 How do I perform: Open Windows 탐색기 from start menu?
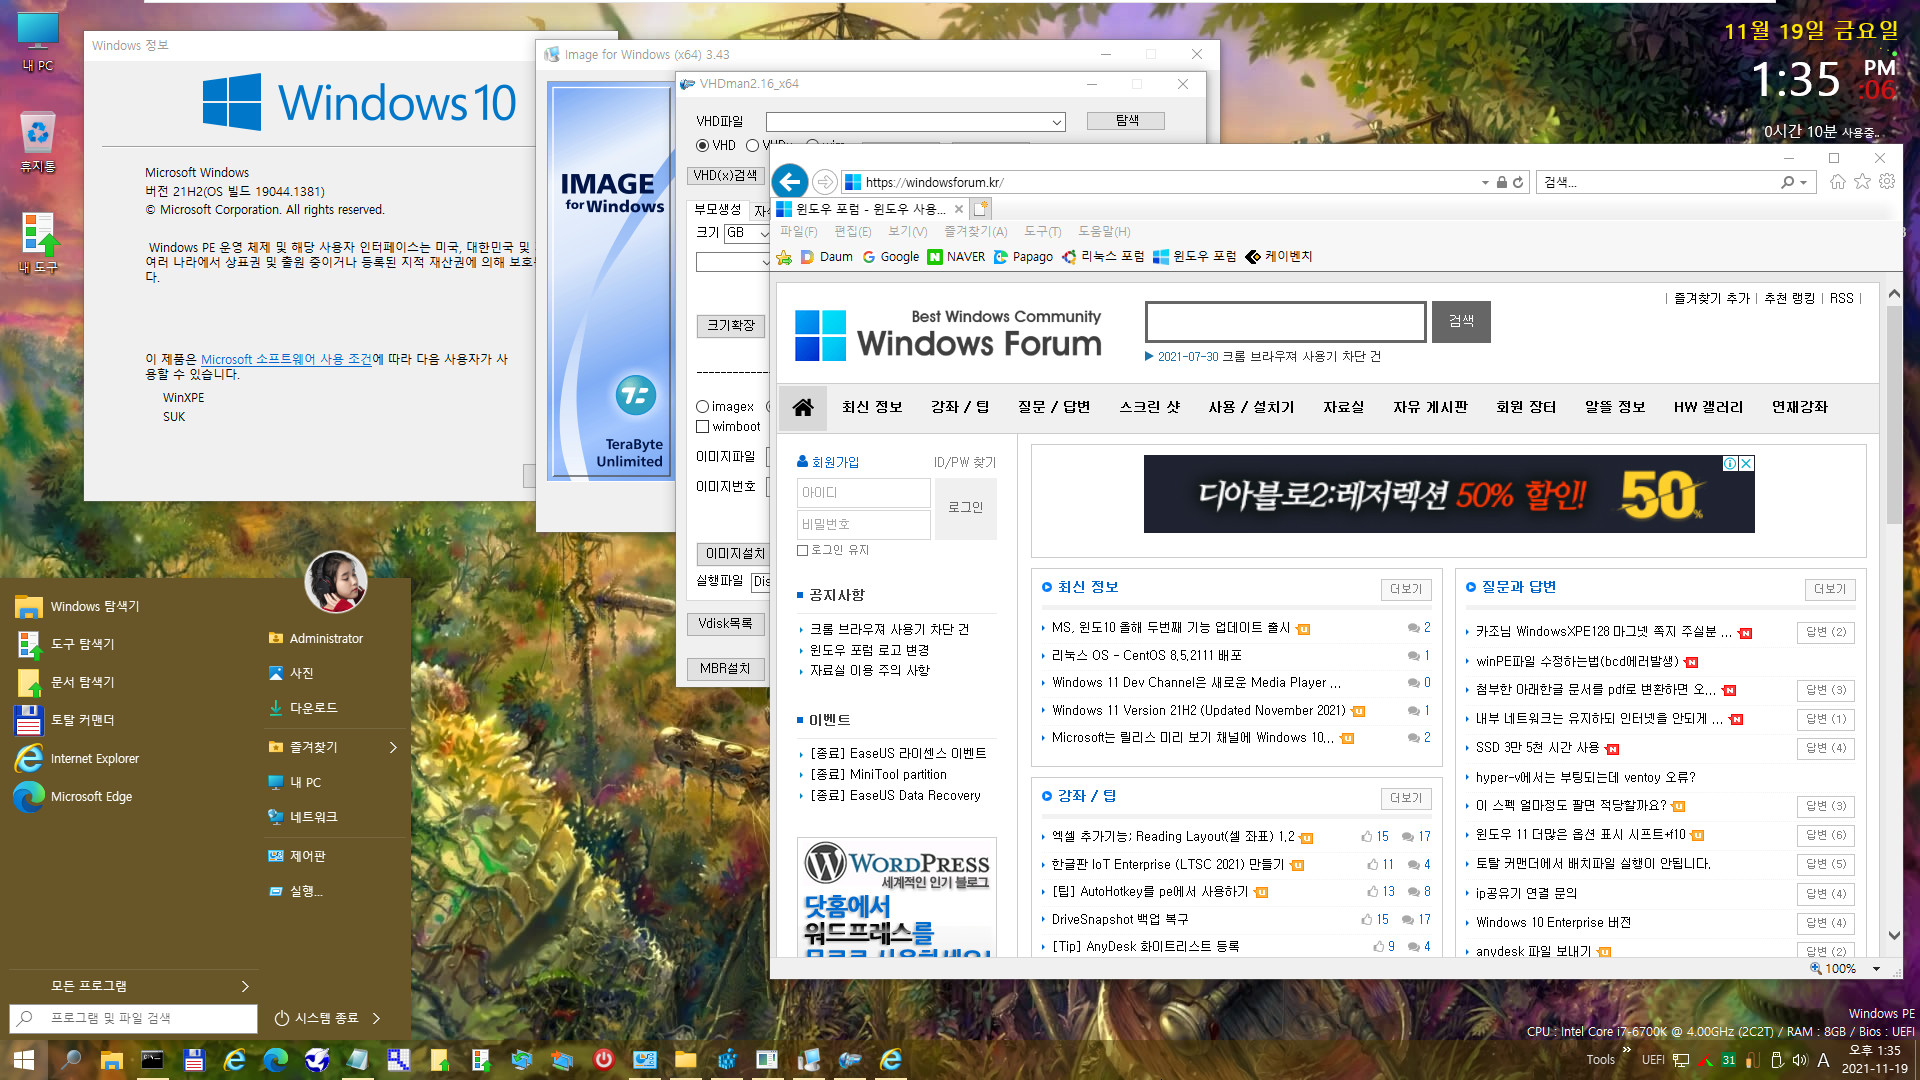(x=77, y=607)
